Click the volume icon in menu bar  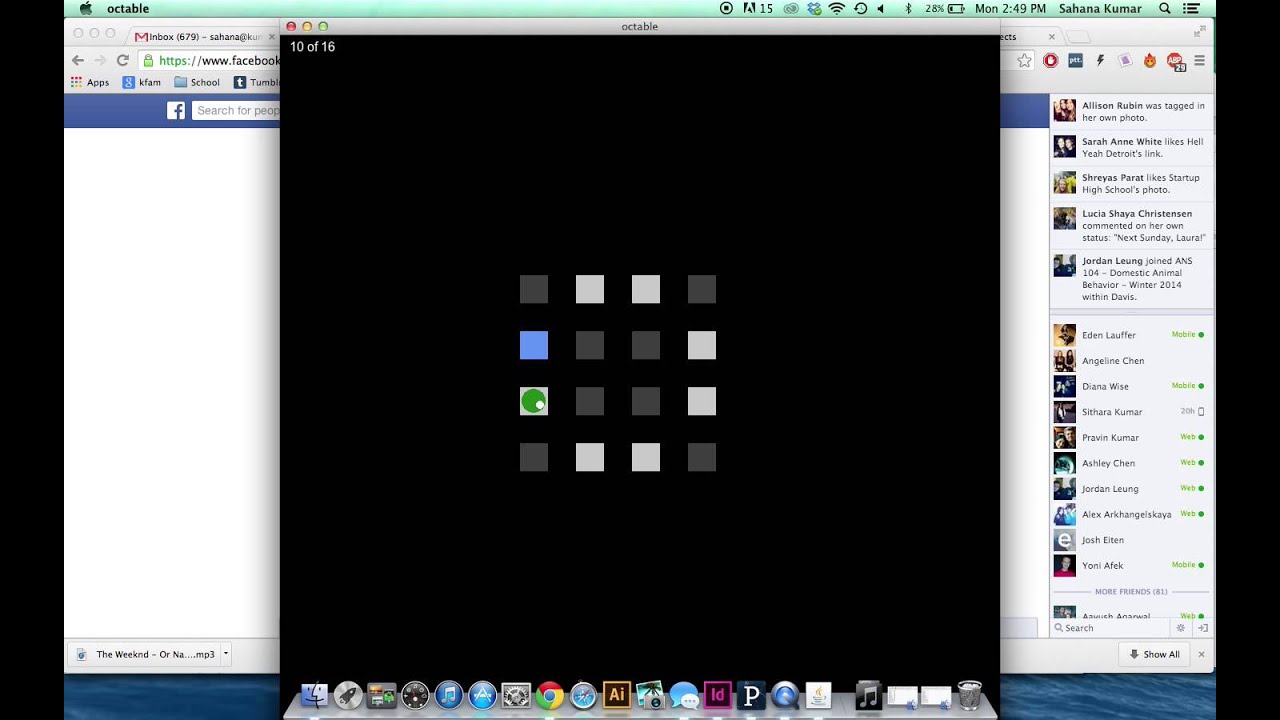pos(881,8)
